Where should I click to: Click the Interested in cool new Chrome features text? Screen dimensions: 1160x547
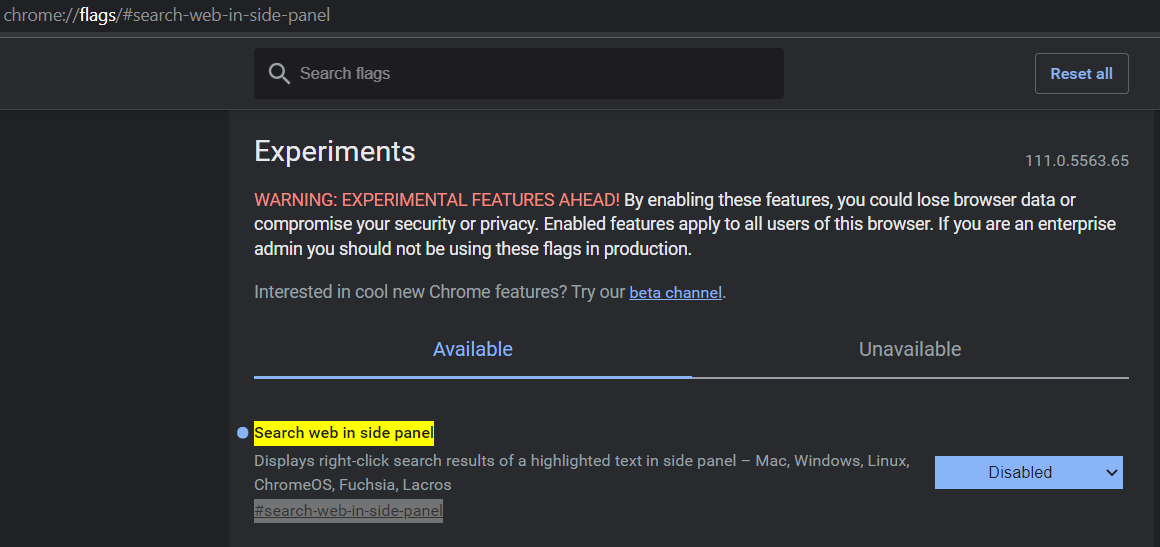pyautogui.click(x=440, y=292)
